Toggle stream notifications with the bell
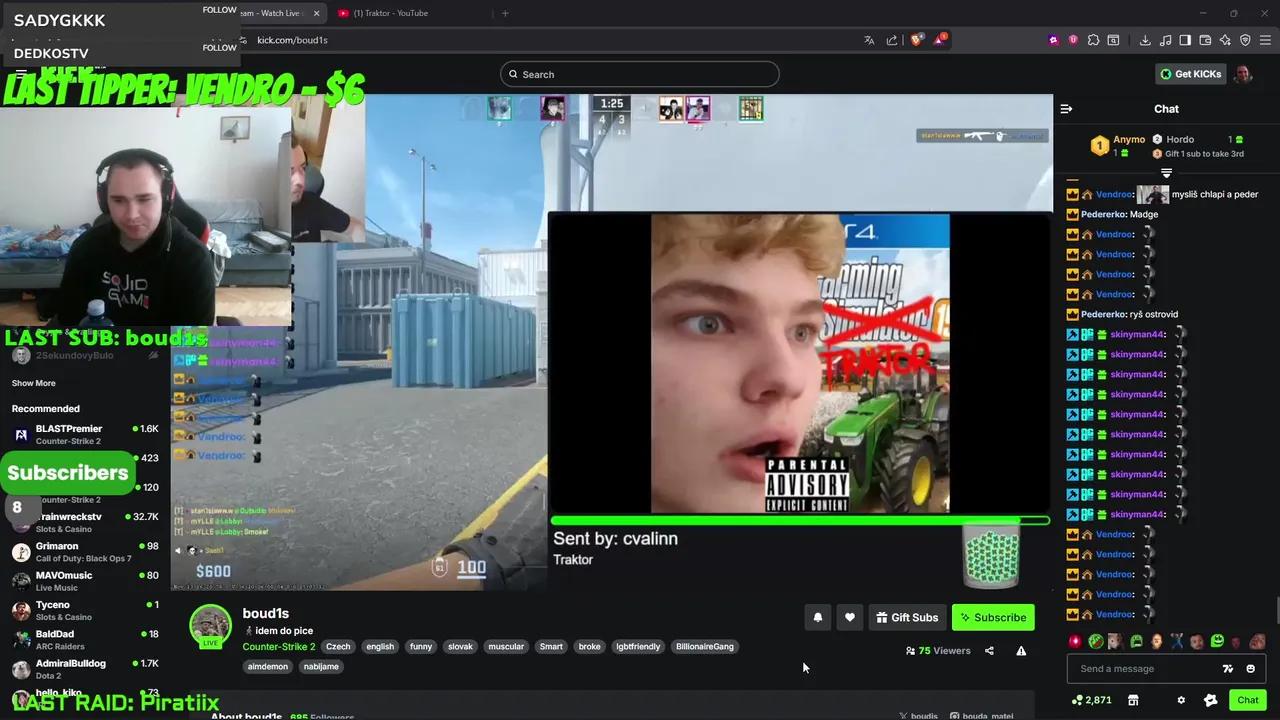The height and width of the screenshot is (720, 1280). (818, 617)
